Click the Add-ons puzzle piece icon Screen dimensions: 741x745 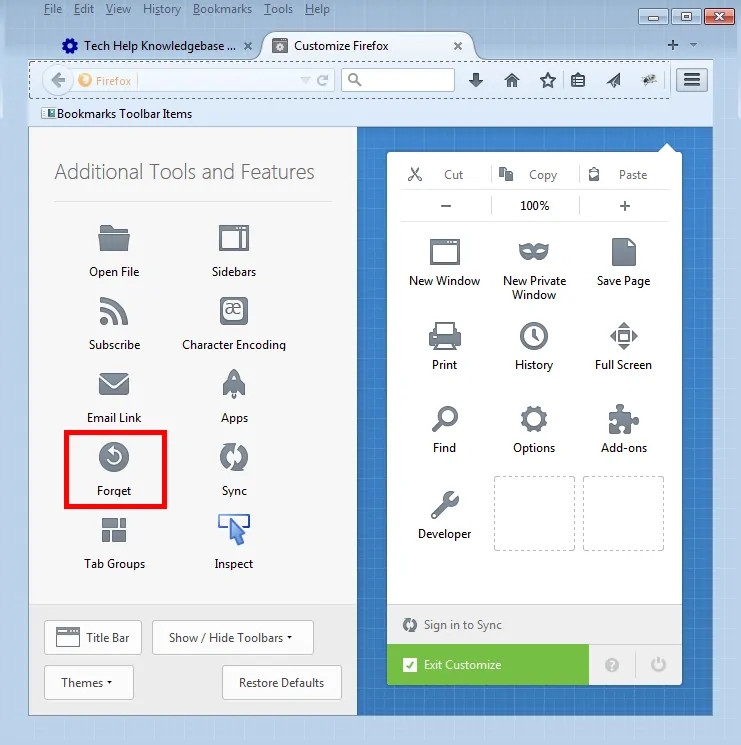click(624, 419)
